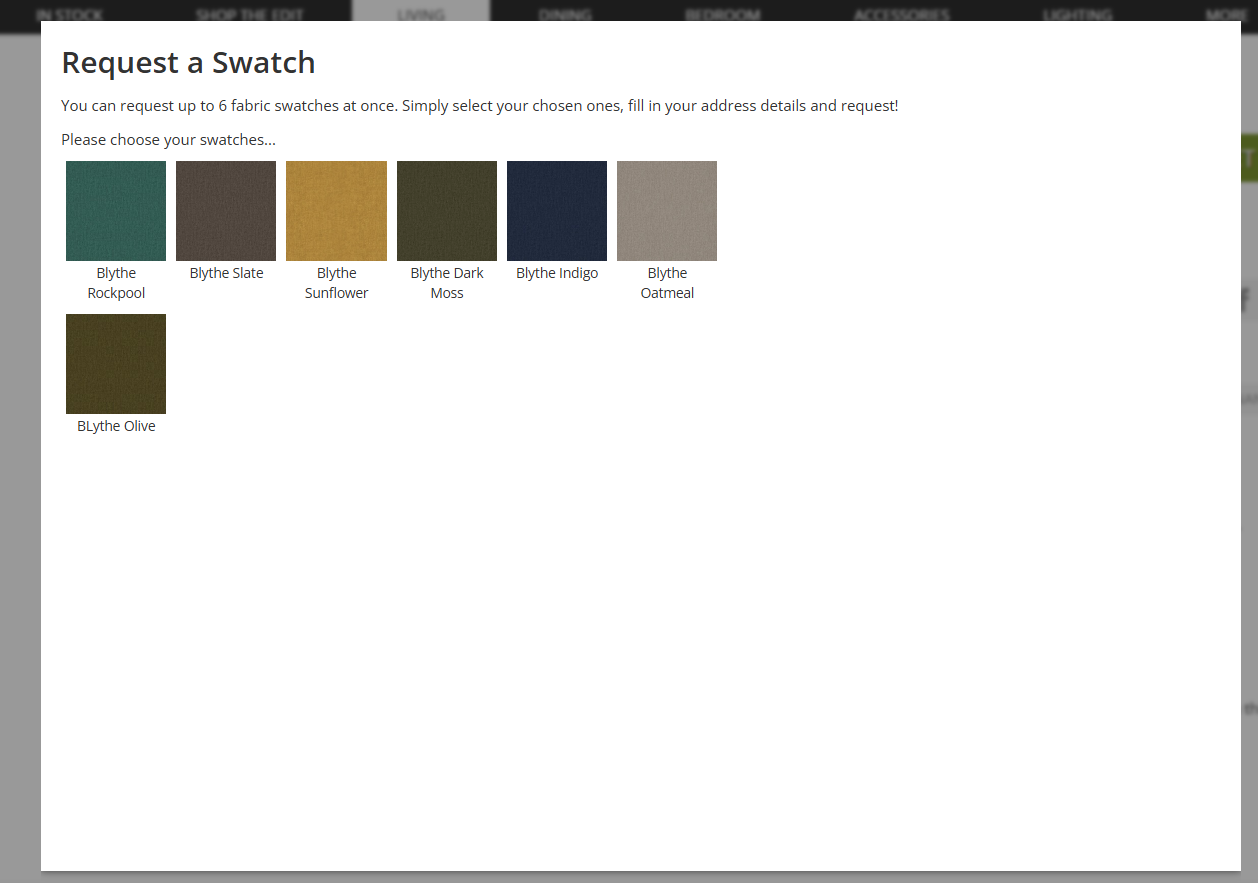Go to the Lighting navigation item
Viewport: 1258px width, 883px height.
1077,13
